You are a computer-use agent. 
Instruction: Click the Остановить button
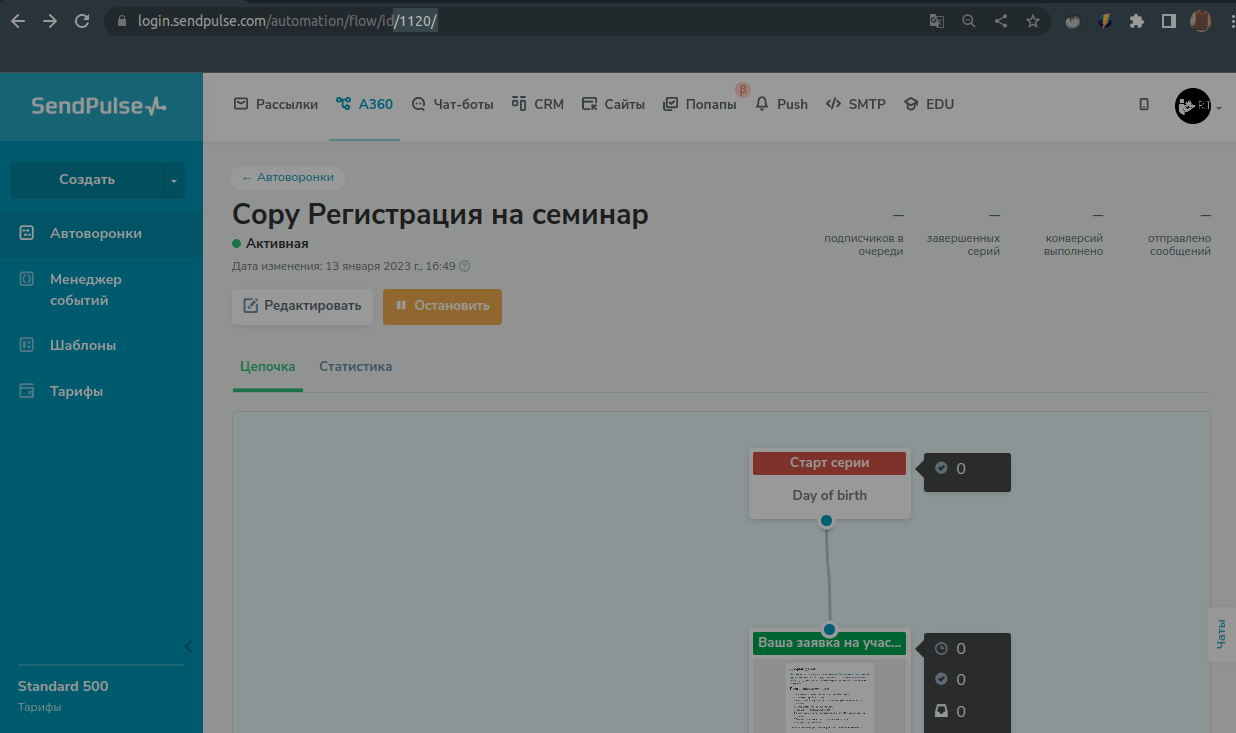click(442, 306)
